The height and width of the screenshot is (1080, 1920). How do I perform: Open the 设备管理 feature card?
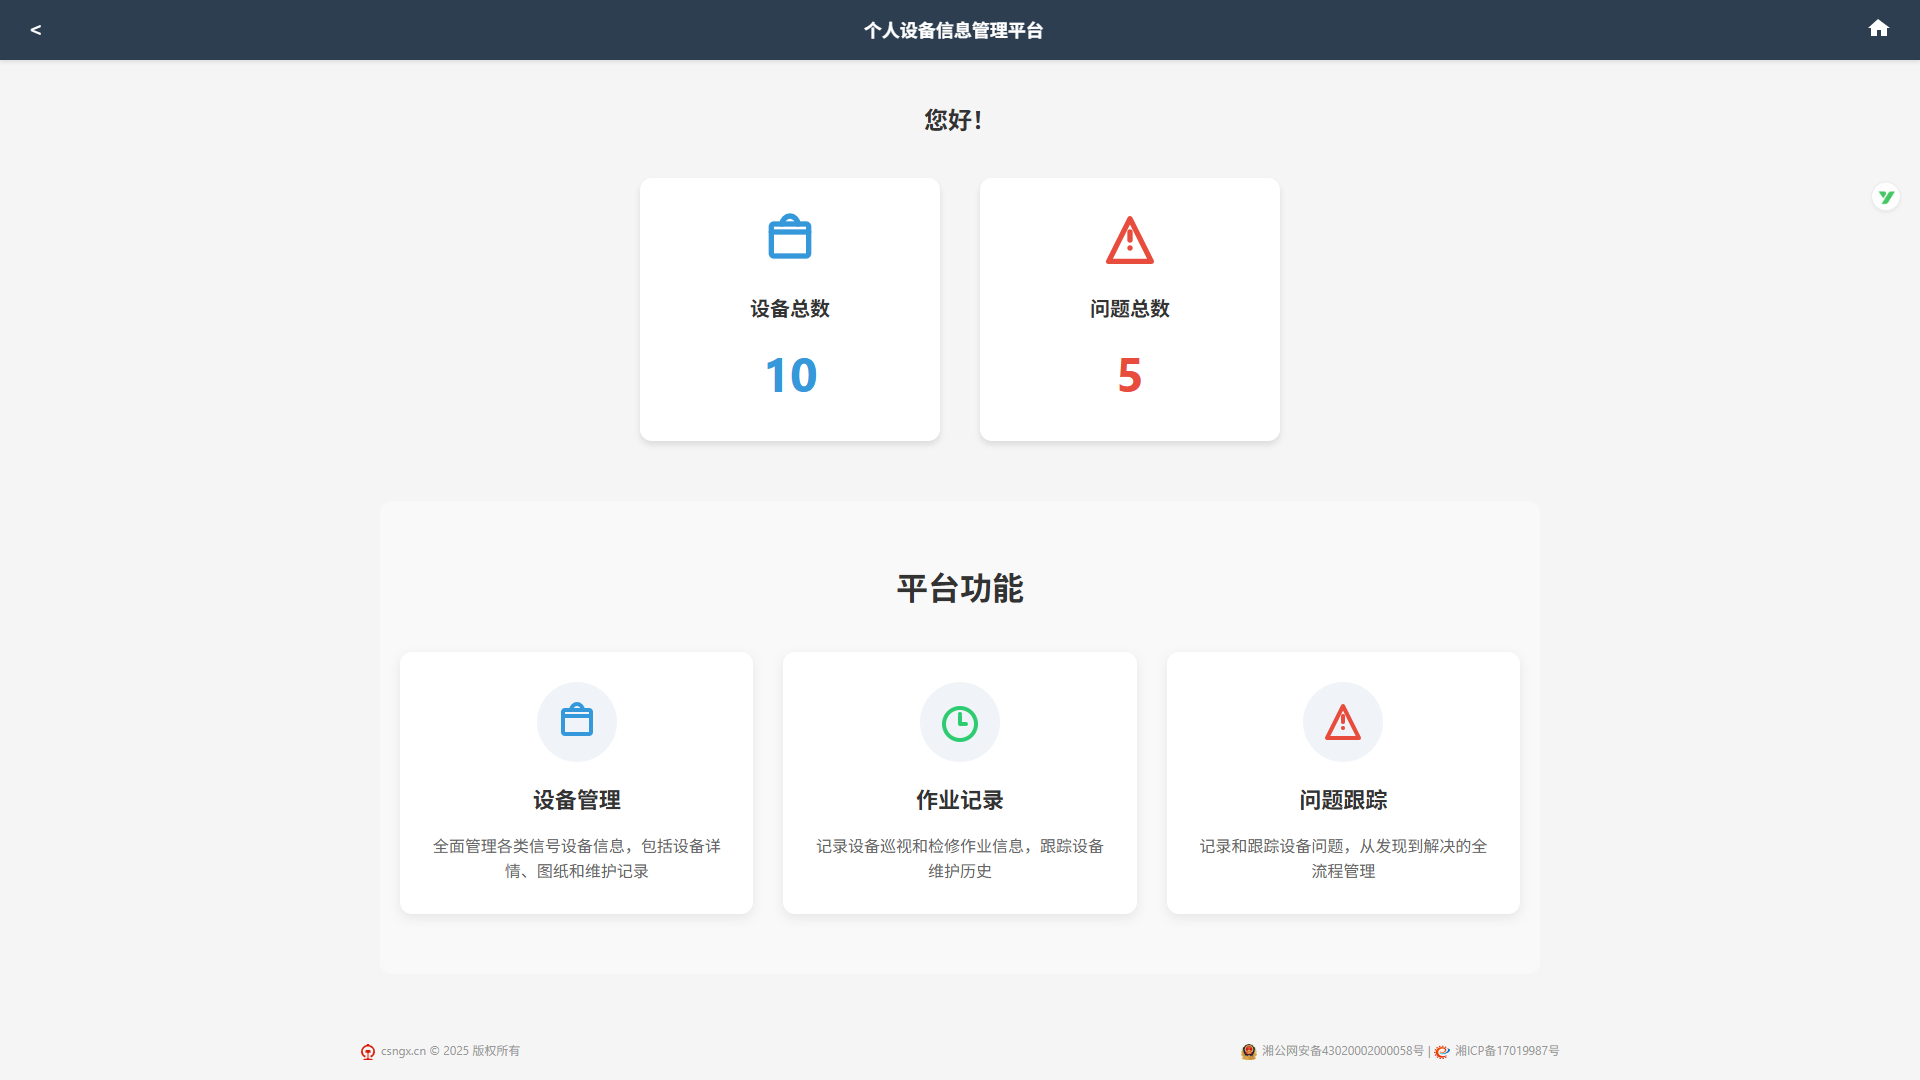click(x=576, y=783)
